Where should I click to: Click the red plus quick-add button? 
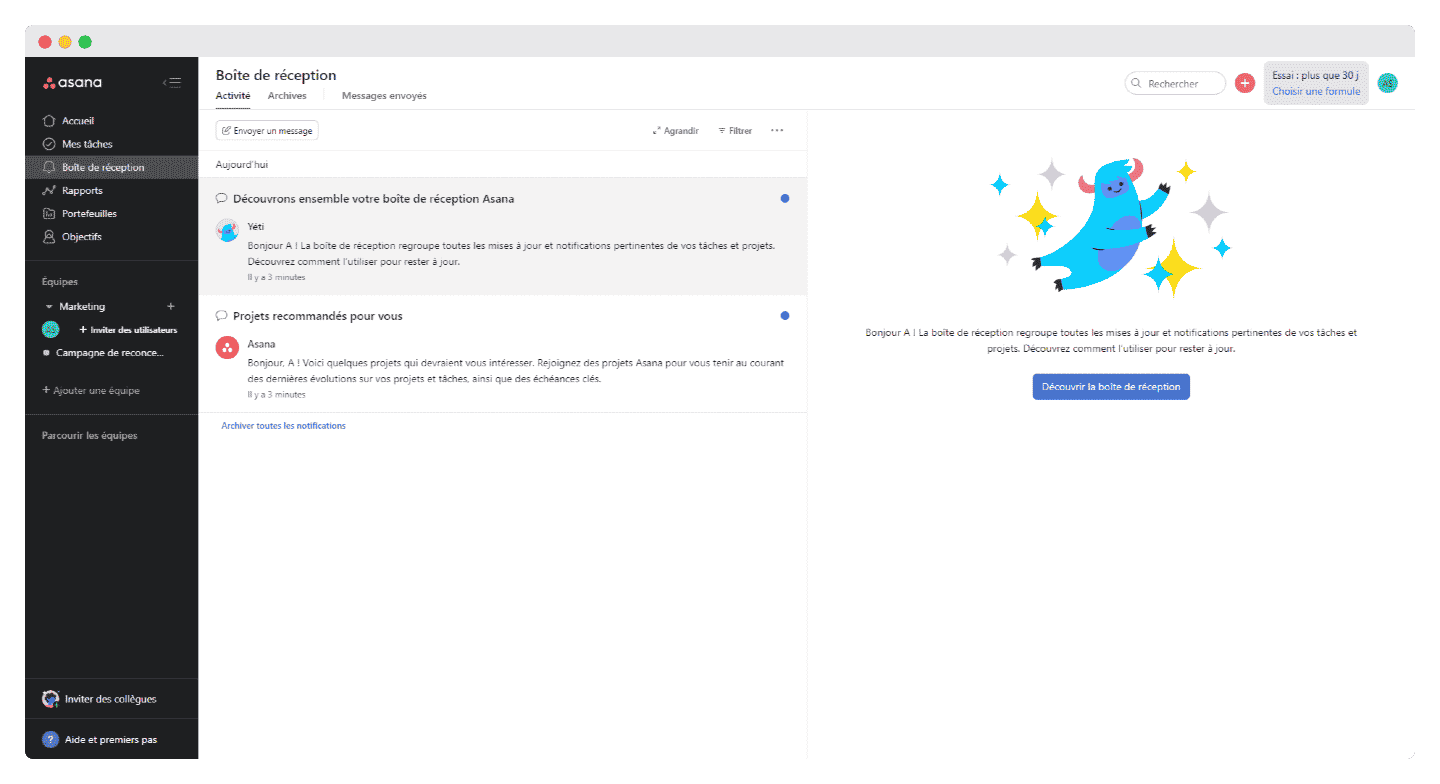(x=1245, y=83)
